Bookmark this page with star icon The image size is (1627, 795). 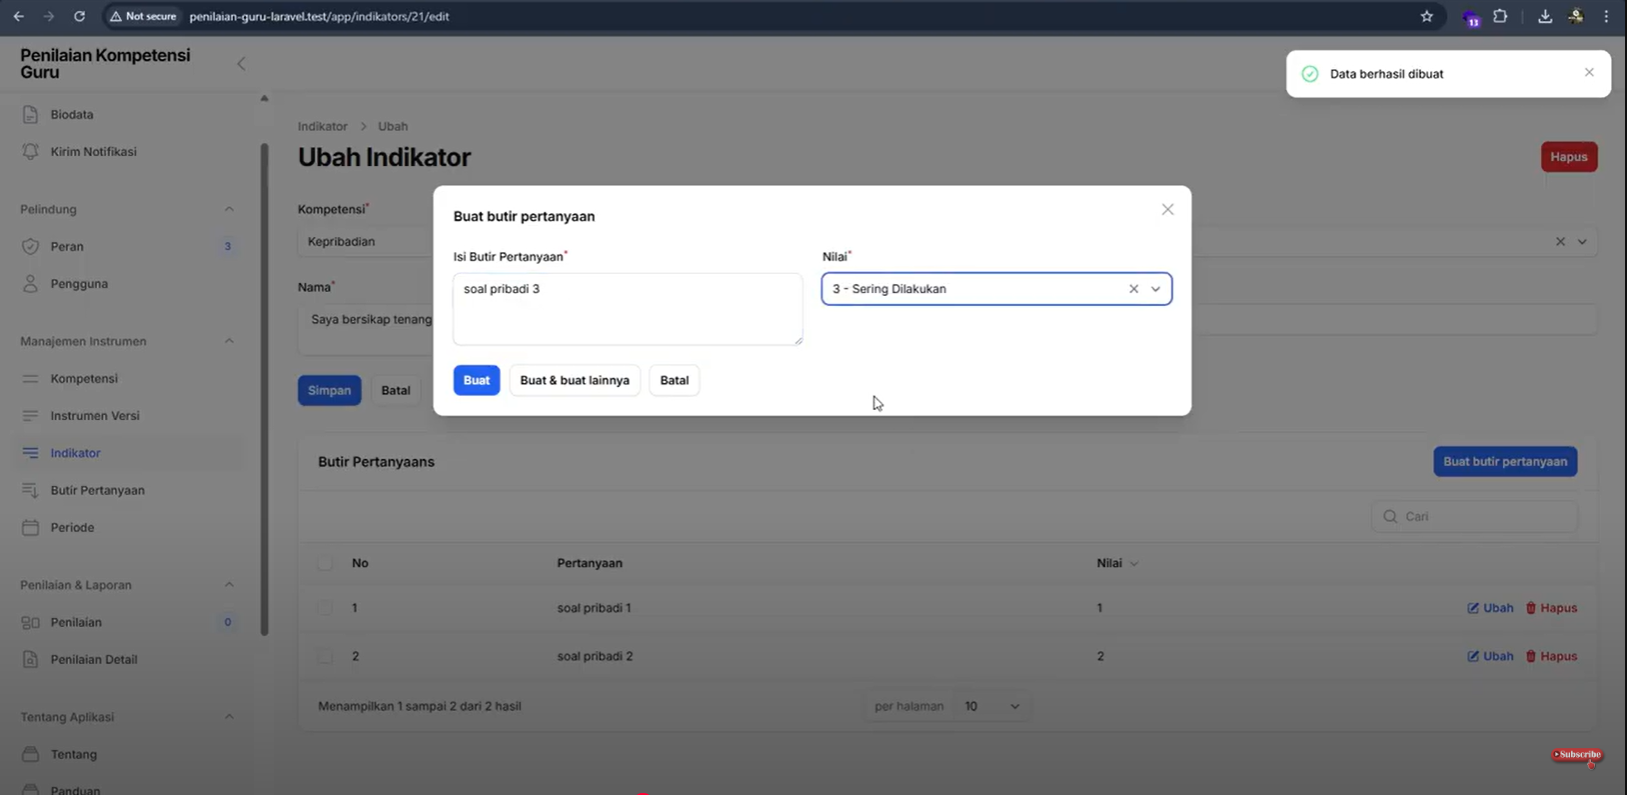click(1426, 16)
